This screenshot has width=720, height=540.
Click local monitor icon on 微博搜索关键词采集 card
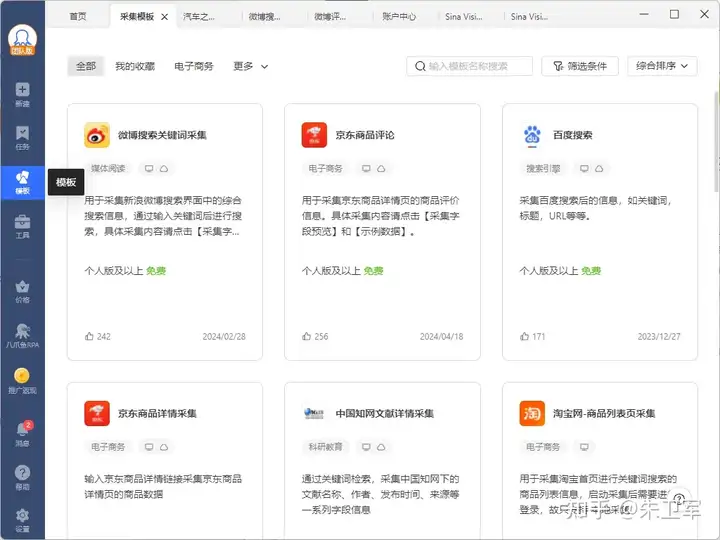click(149, 169)
